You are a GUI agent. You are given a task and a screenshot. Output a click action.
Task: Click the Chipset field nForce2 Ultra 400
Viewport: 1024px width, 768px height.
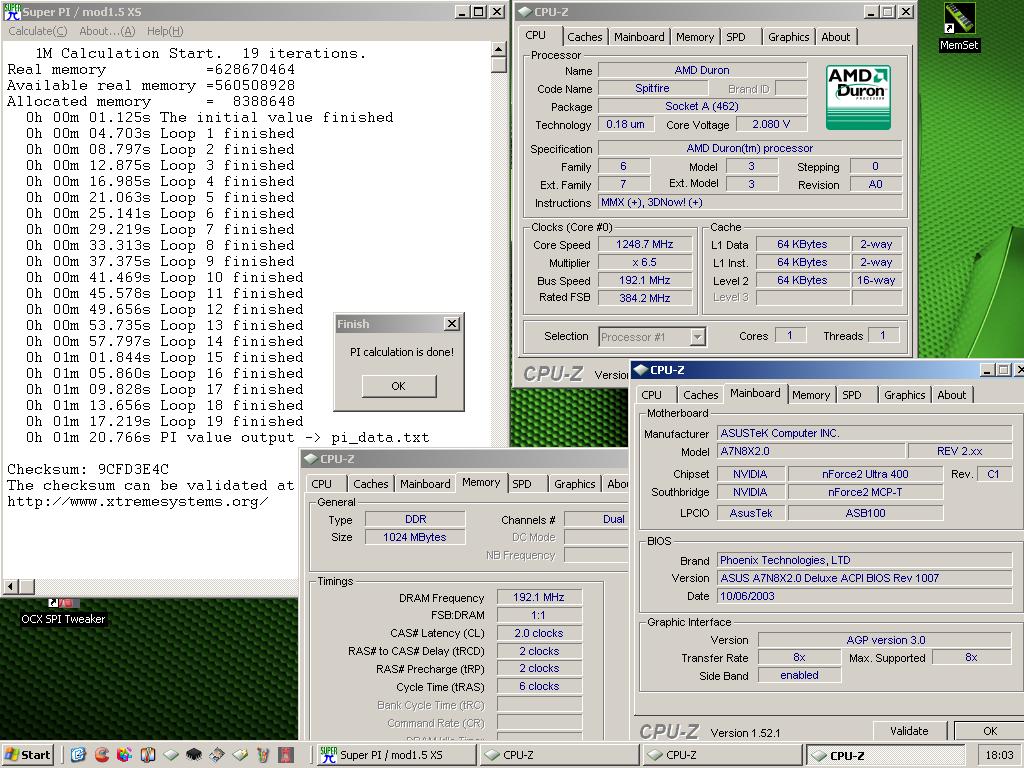pyautogui.click(x=865, y=474)
